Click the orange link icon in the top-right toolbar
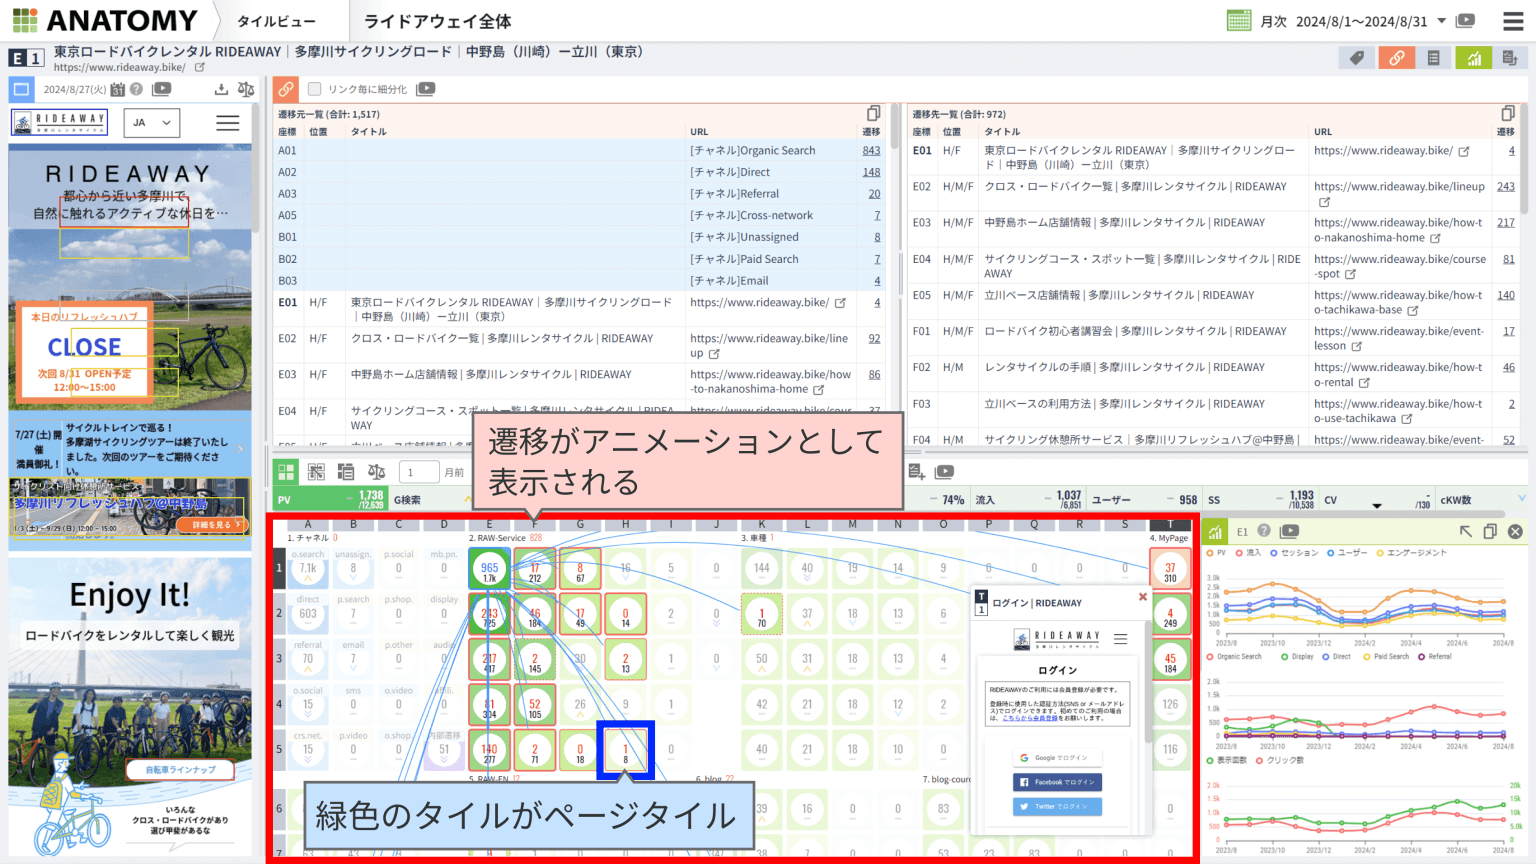Screen dimensions: 1536x864 tap(1396, 59)
